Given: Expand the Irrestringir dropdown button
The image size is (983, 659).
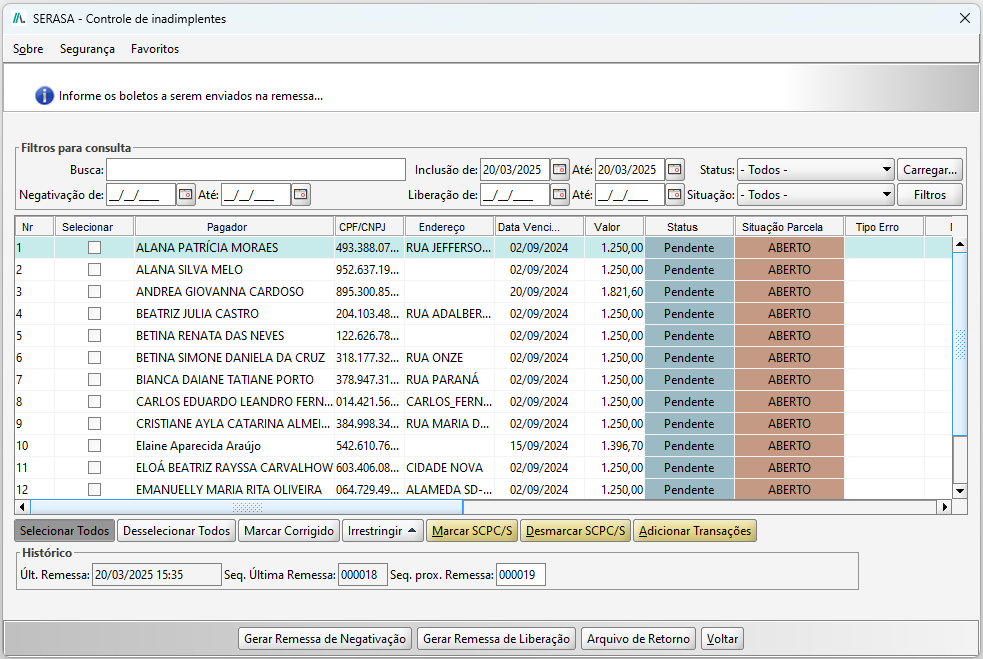Looking at the screenshot, I should [382, 530].
